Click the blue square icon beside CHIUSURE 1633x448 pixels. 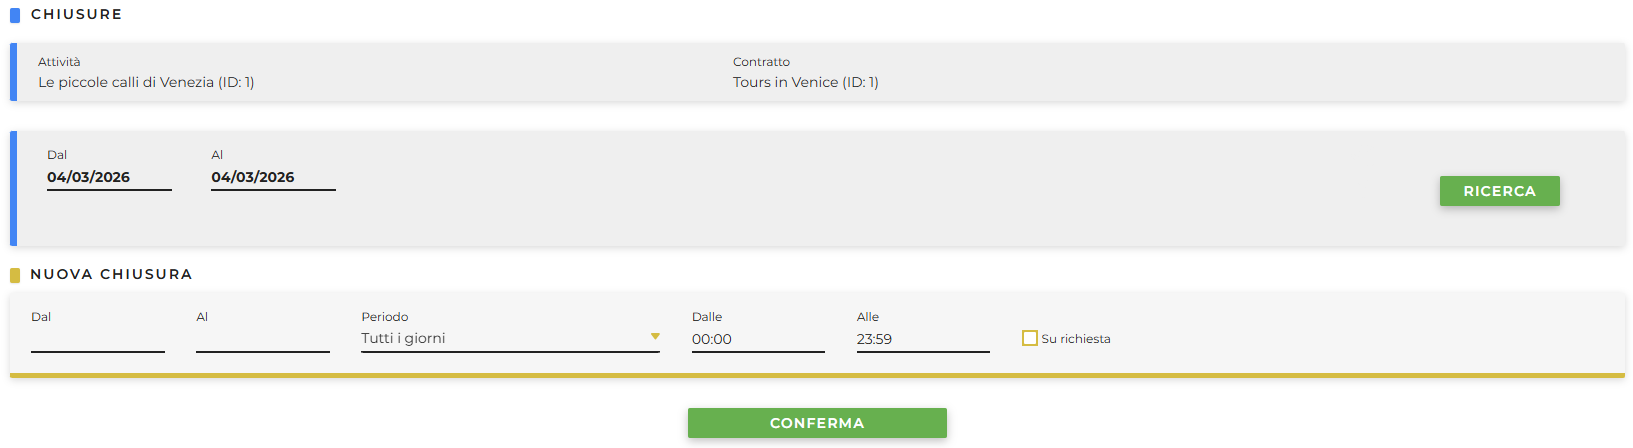[x=15, y=15]
